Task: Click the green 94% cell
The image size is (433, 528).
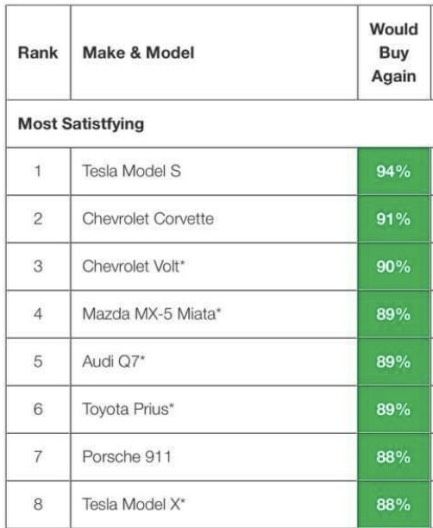Action: pos(394,171)
